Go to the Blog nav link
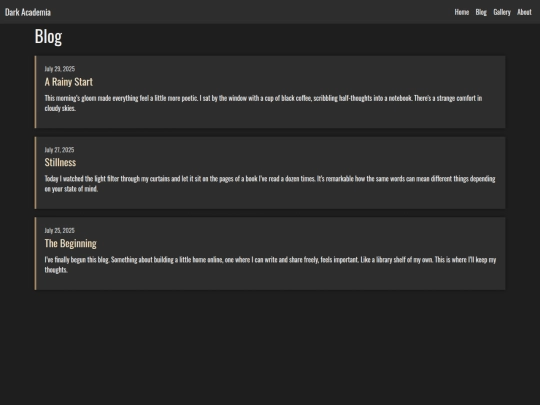 (x=481, y=12)
